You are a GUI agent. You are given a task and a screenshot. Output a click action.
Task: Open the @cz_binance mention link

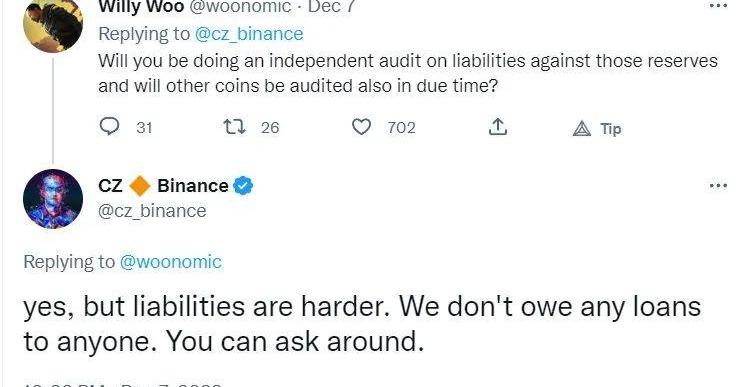point(249,34)
